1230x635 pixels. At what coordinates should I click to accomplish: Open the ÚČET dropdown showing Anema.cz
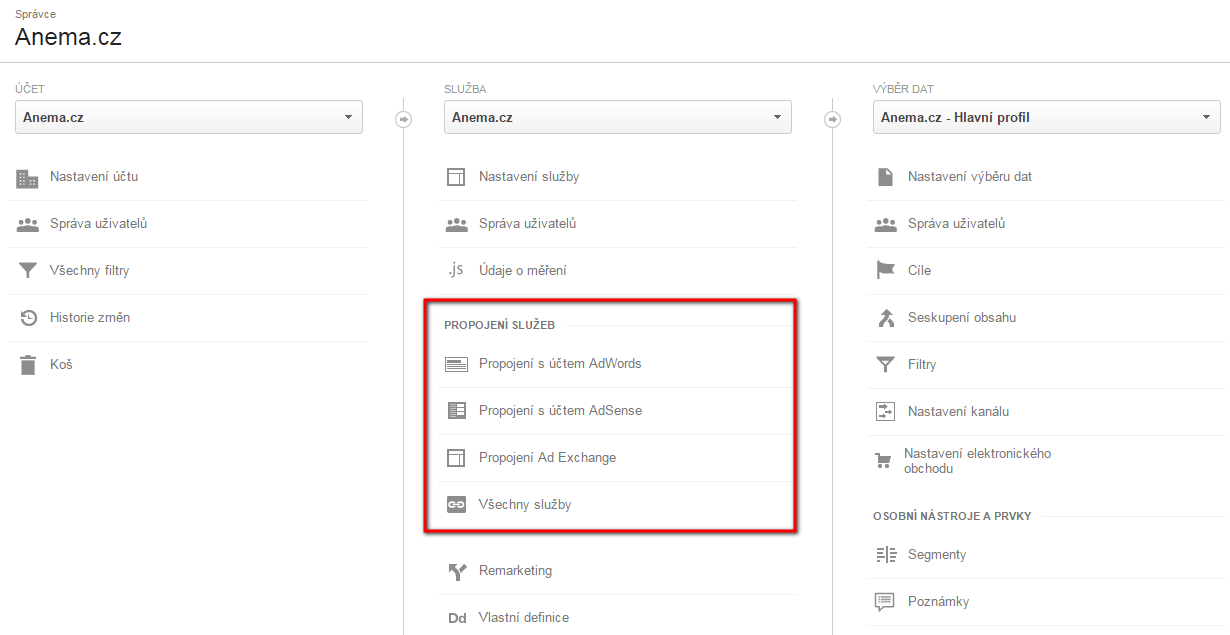189,117
